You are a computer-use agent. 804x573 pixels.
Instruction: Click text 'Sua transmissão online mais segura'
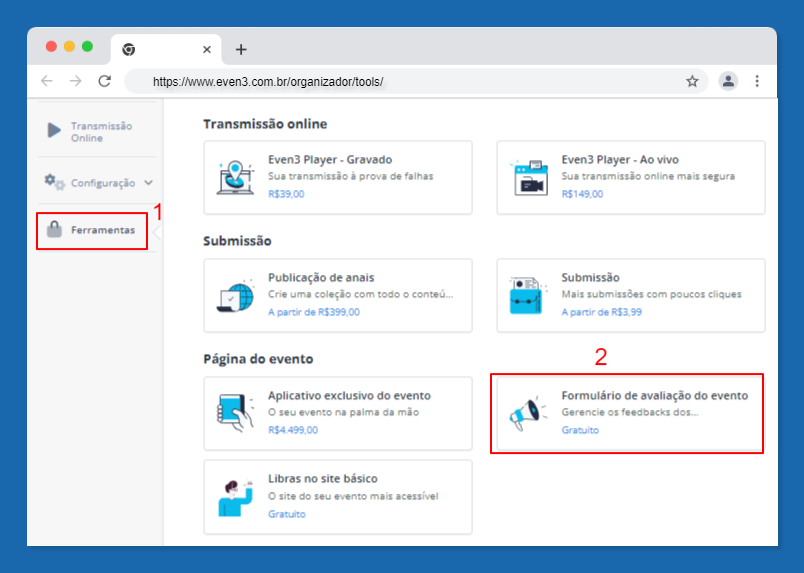tap(648, 176)
